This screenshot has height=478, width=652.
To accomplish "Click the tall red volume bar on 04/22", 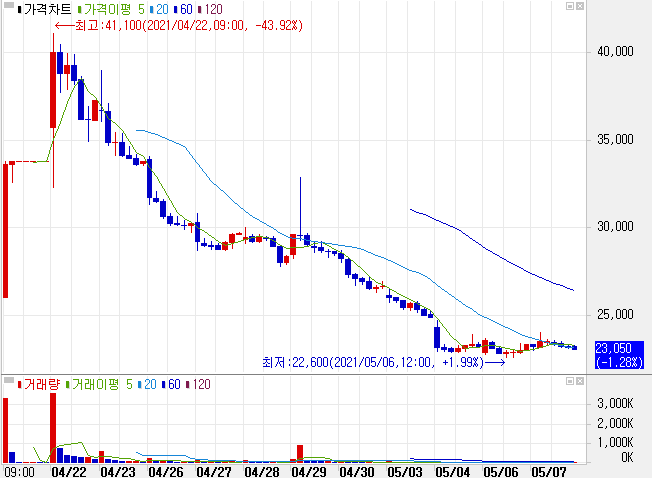I will click(x=53, y=428).
